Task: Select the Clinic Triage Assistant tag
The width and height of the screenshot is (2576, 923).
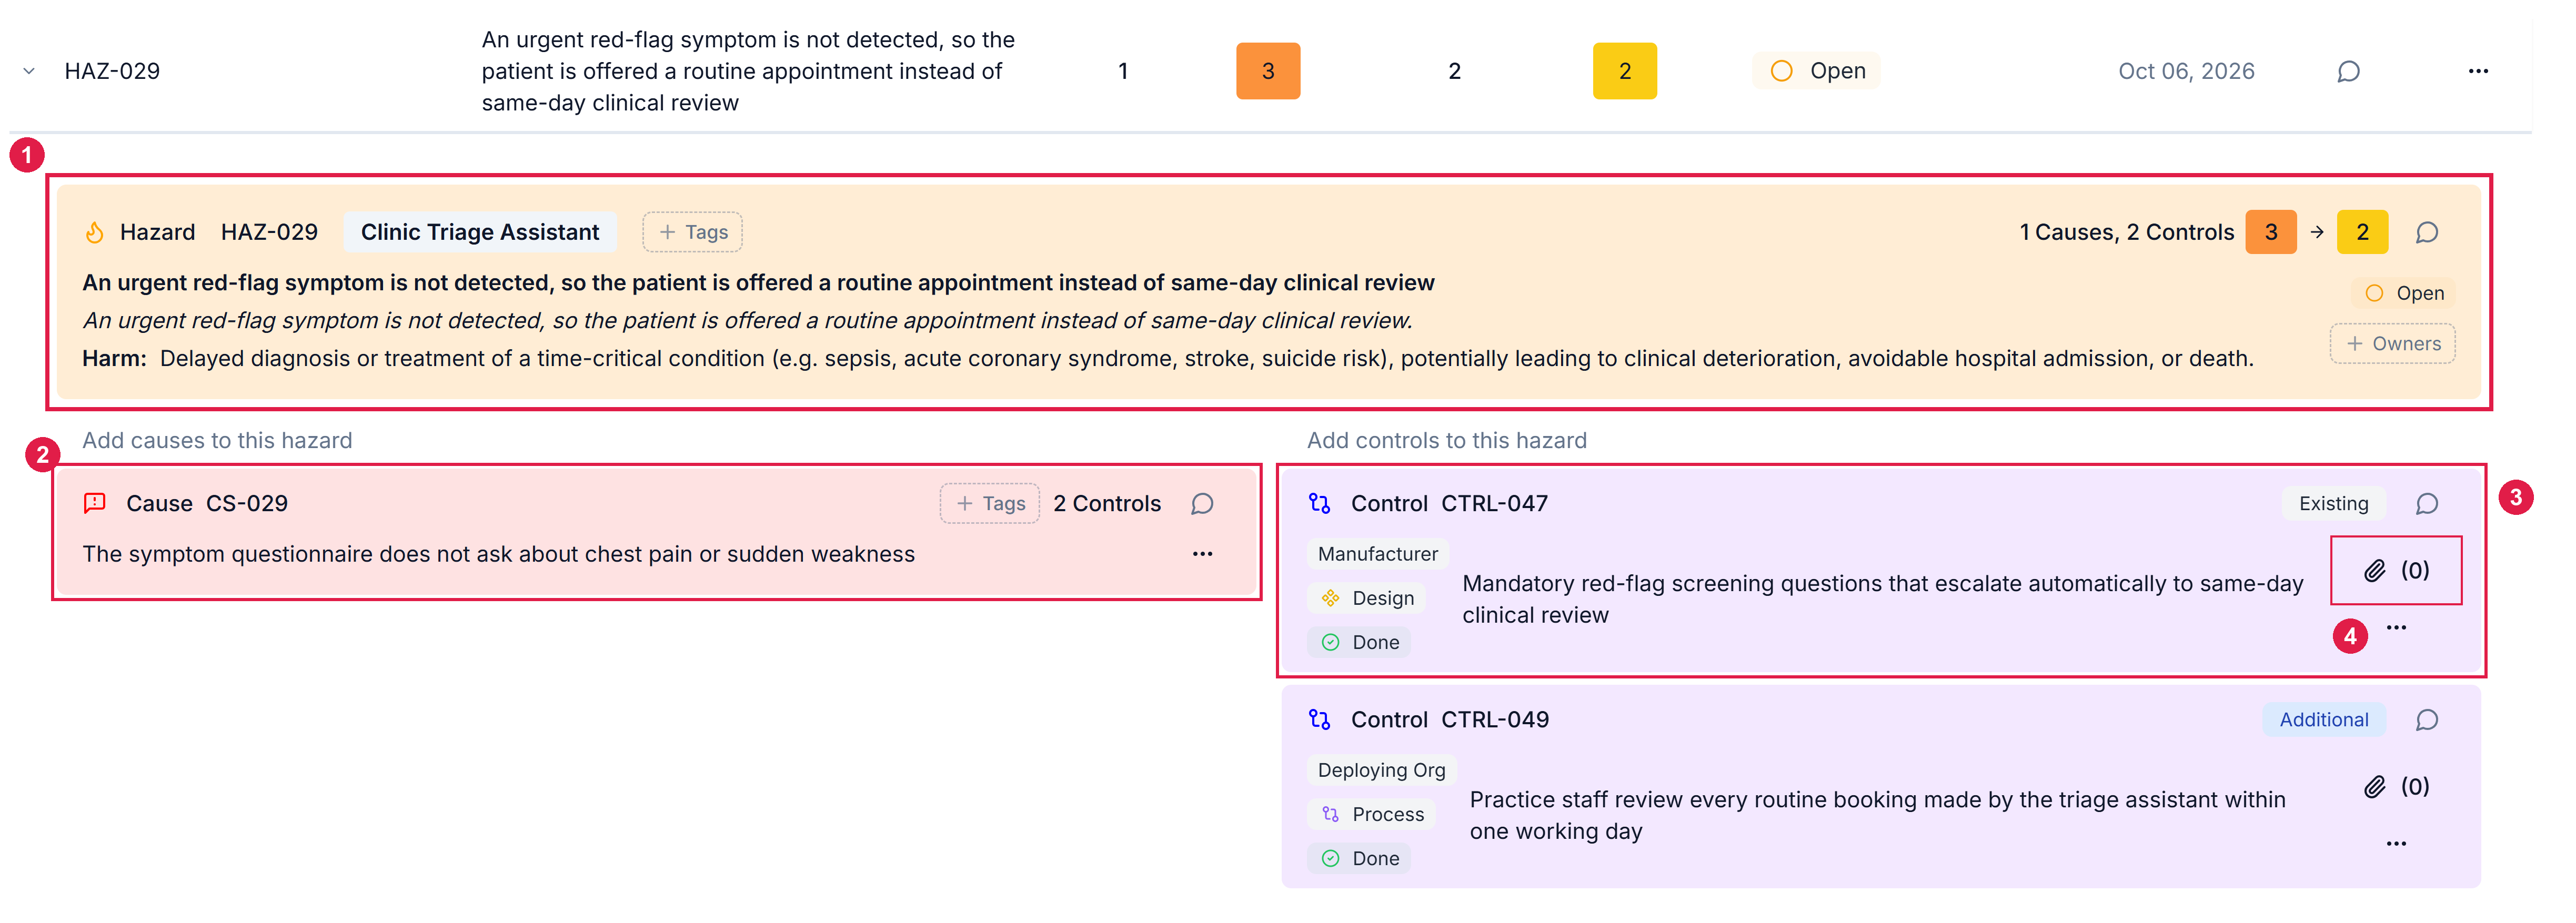Action: pos(480,232)
